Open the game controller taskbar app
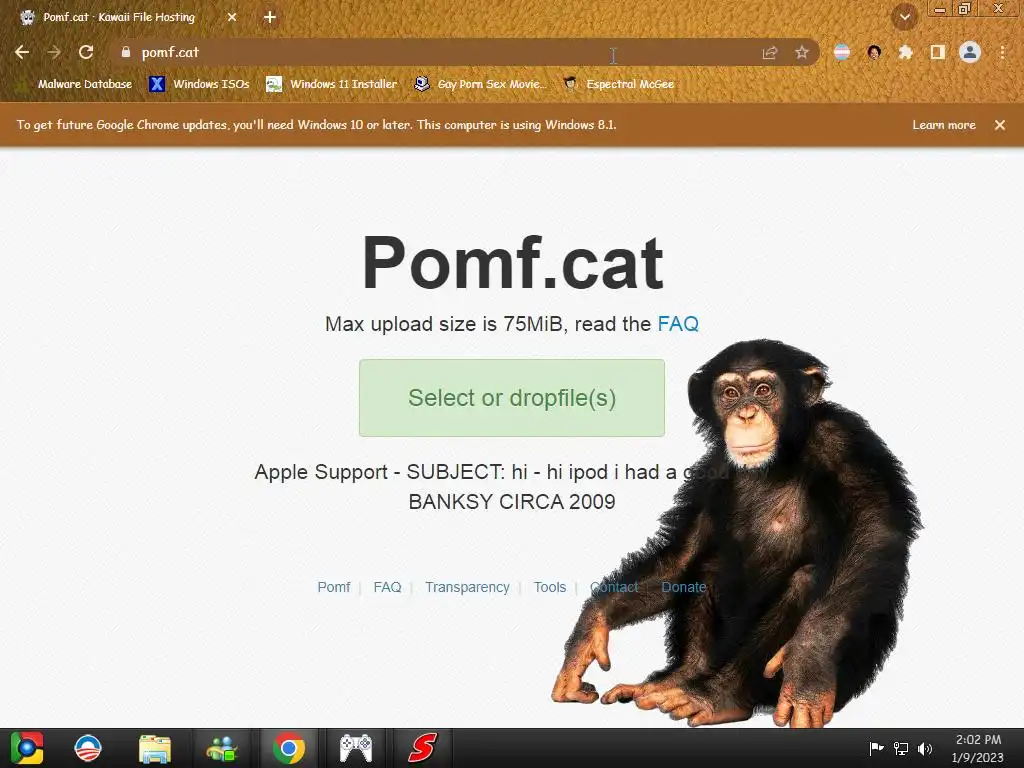Screen dimensions: 1024x768 click(356, 748)
